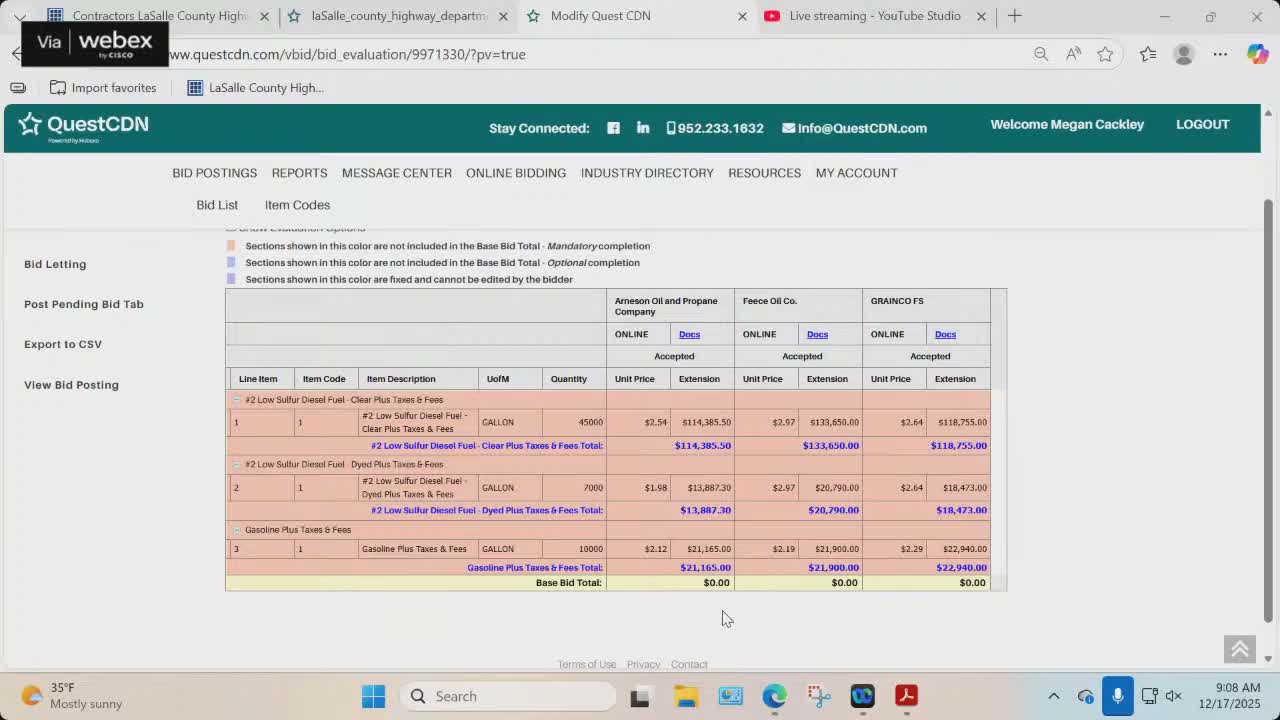Screen dimensions: 1280x720
Task: Add this page to favorites star icon
Action: (1105, 54)
